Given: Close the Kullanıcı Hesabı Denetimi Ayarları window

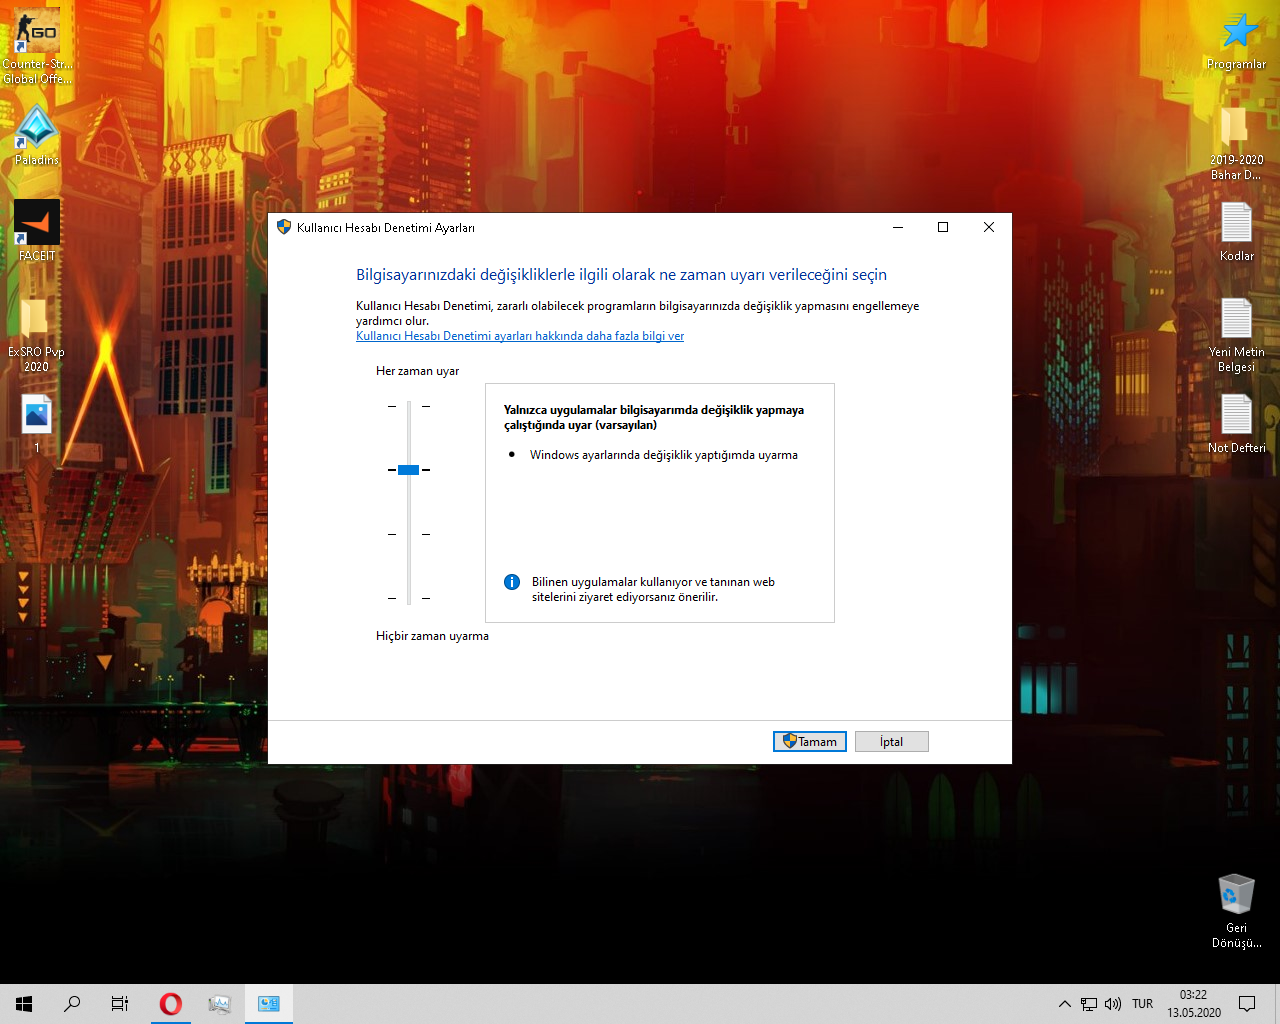Looking at the screenshot, I should (x=989, y=228).
